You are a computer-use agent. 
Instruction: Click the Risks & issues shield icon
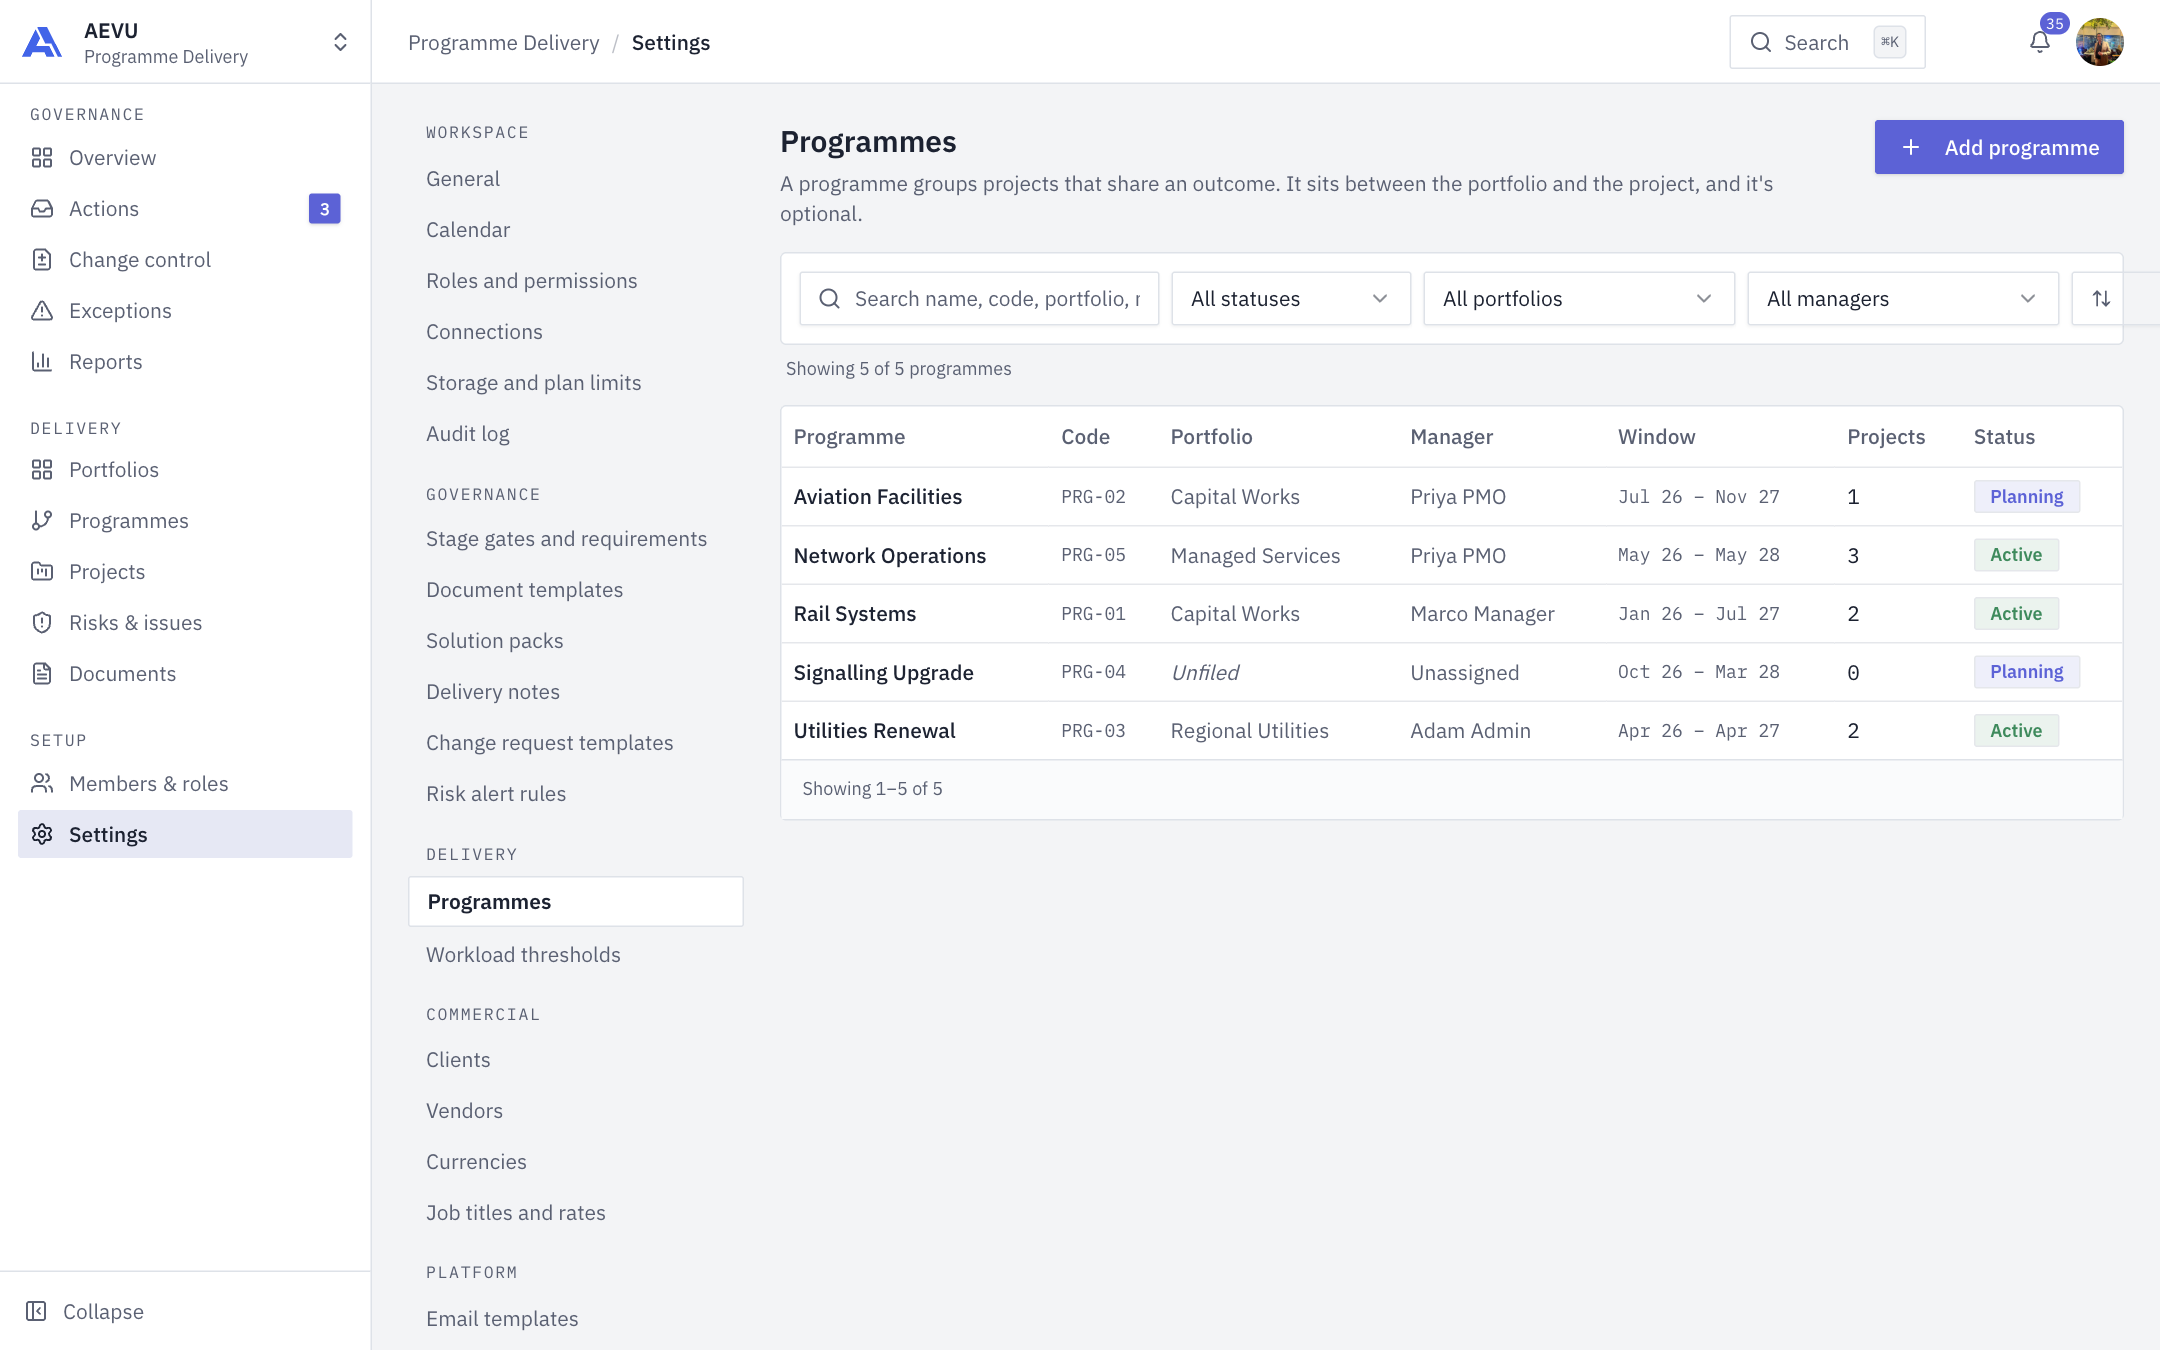click(x=42, y=623)
